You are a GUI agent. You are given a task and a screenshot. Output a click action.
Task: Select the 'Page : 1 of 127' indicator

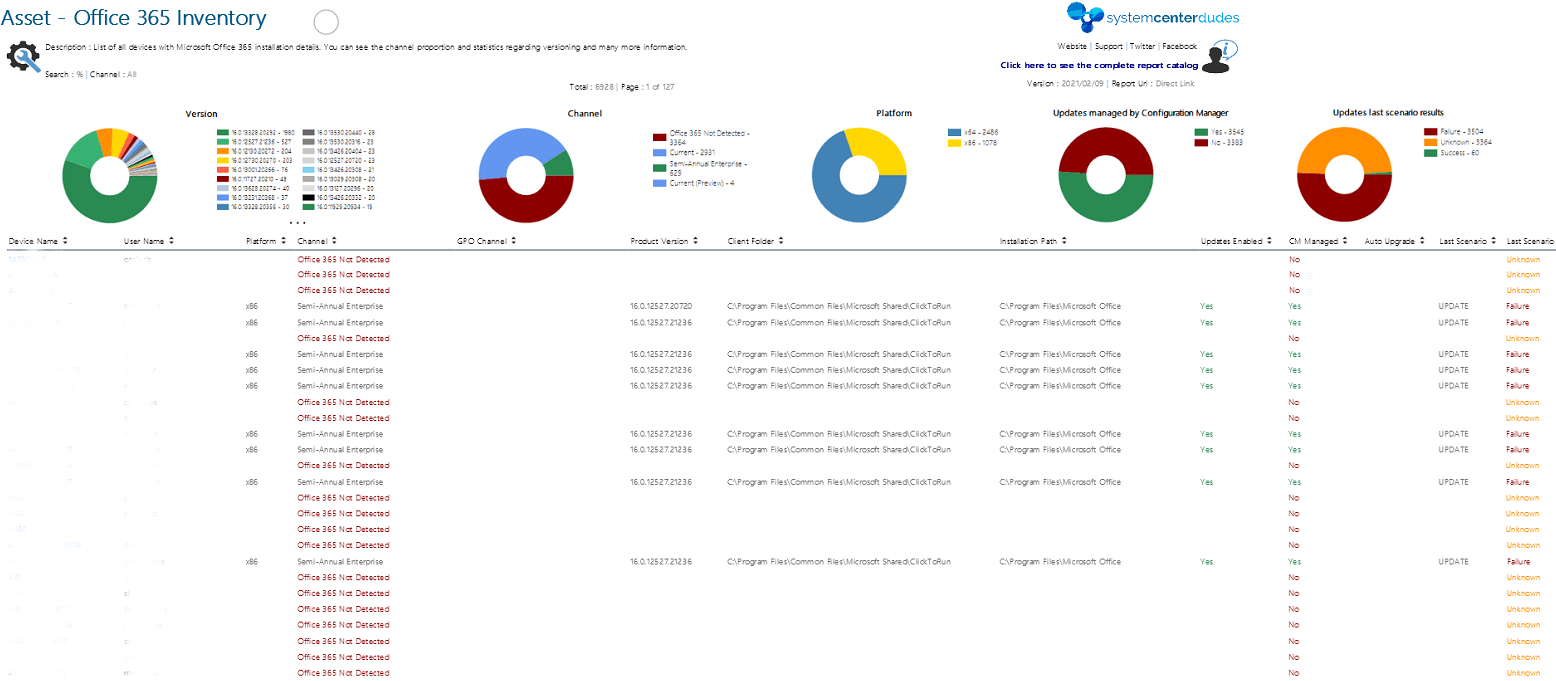pos(648,87)
